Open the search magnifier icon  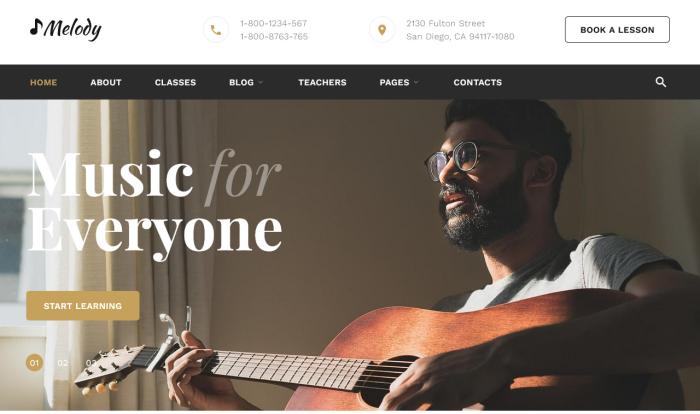(x=661, y=82)
